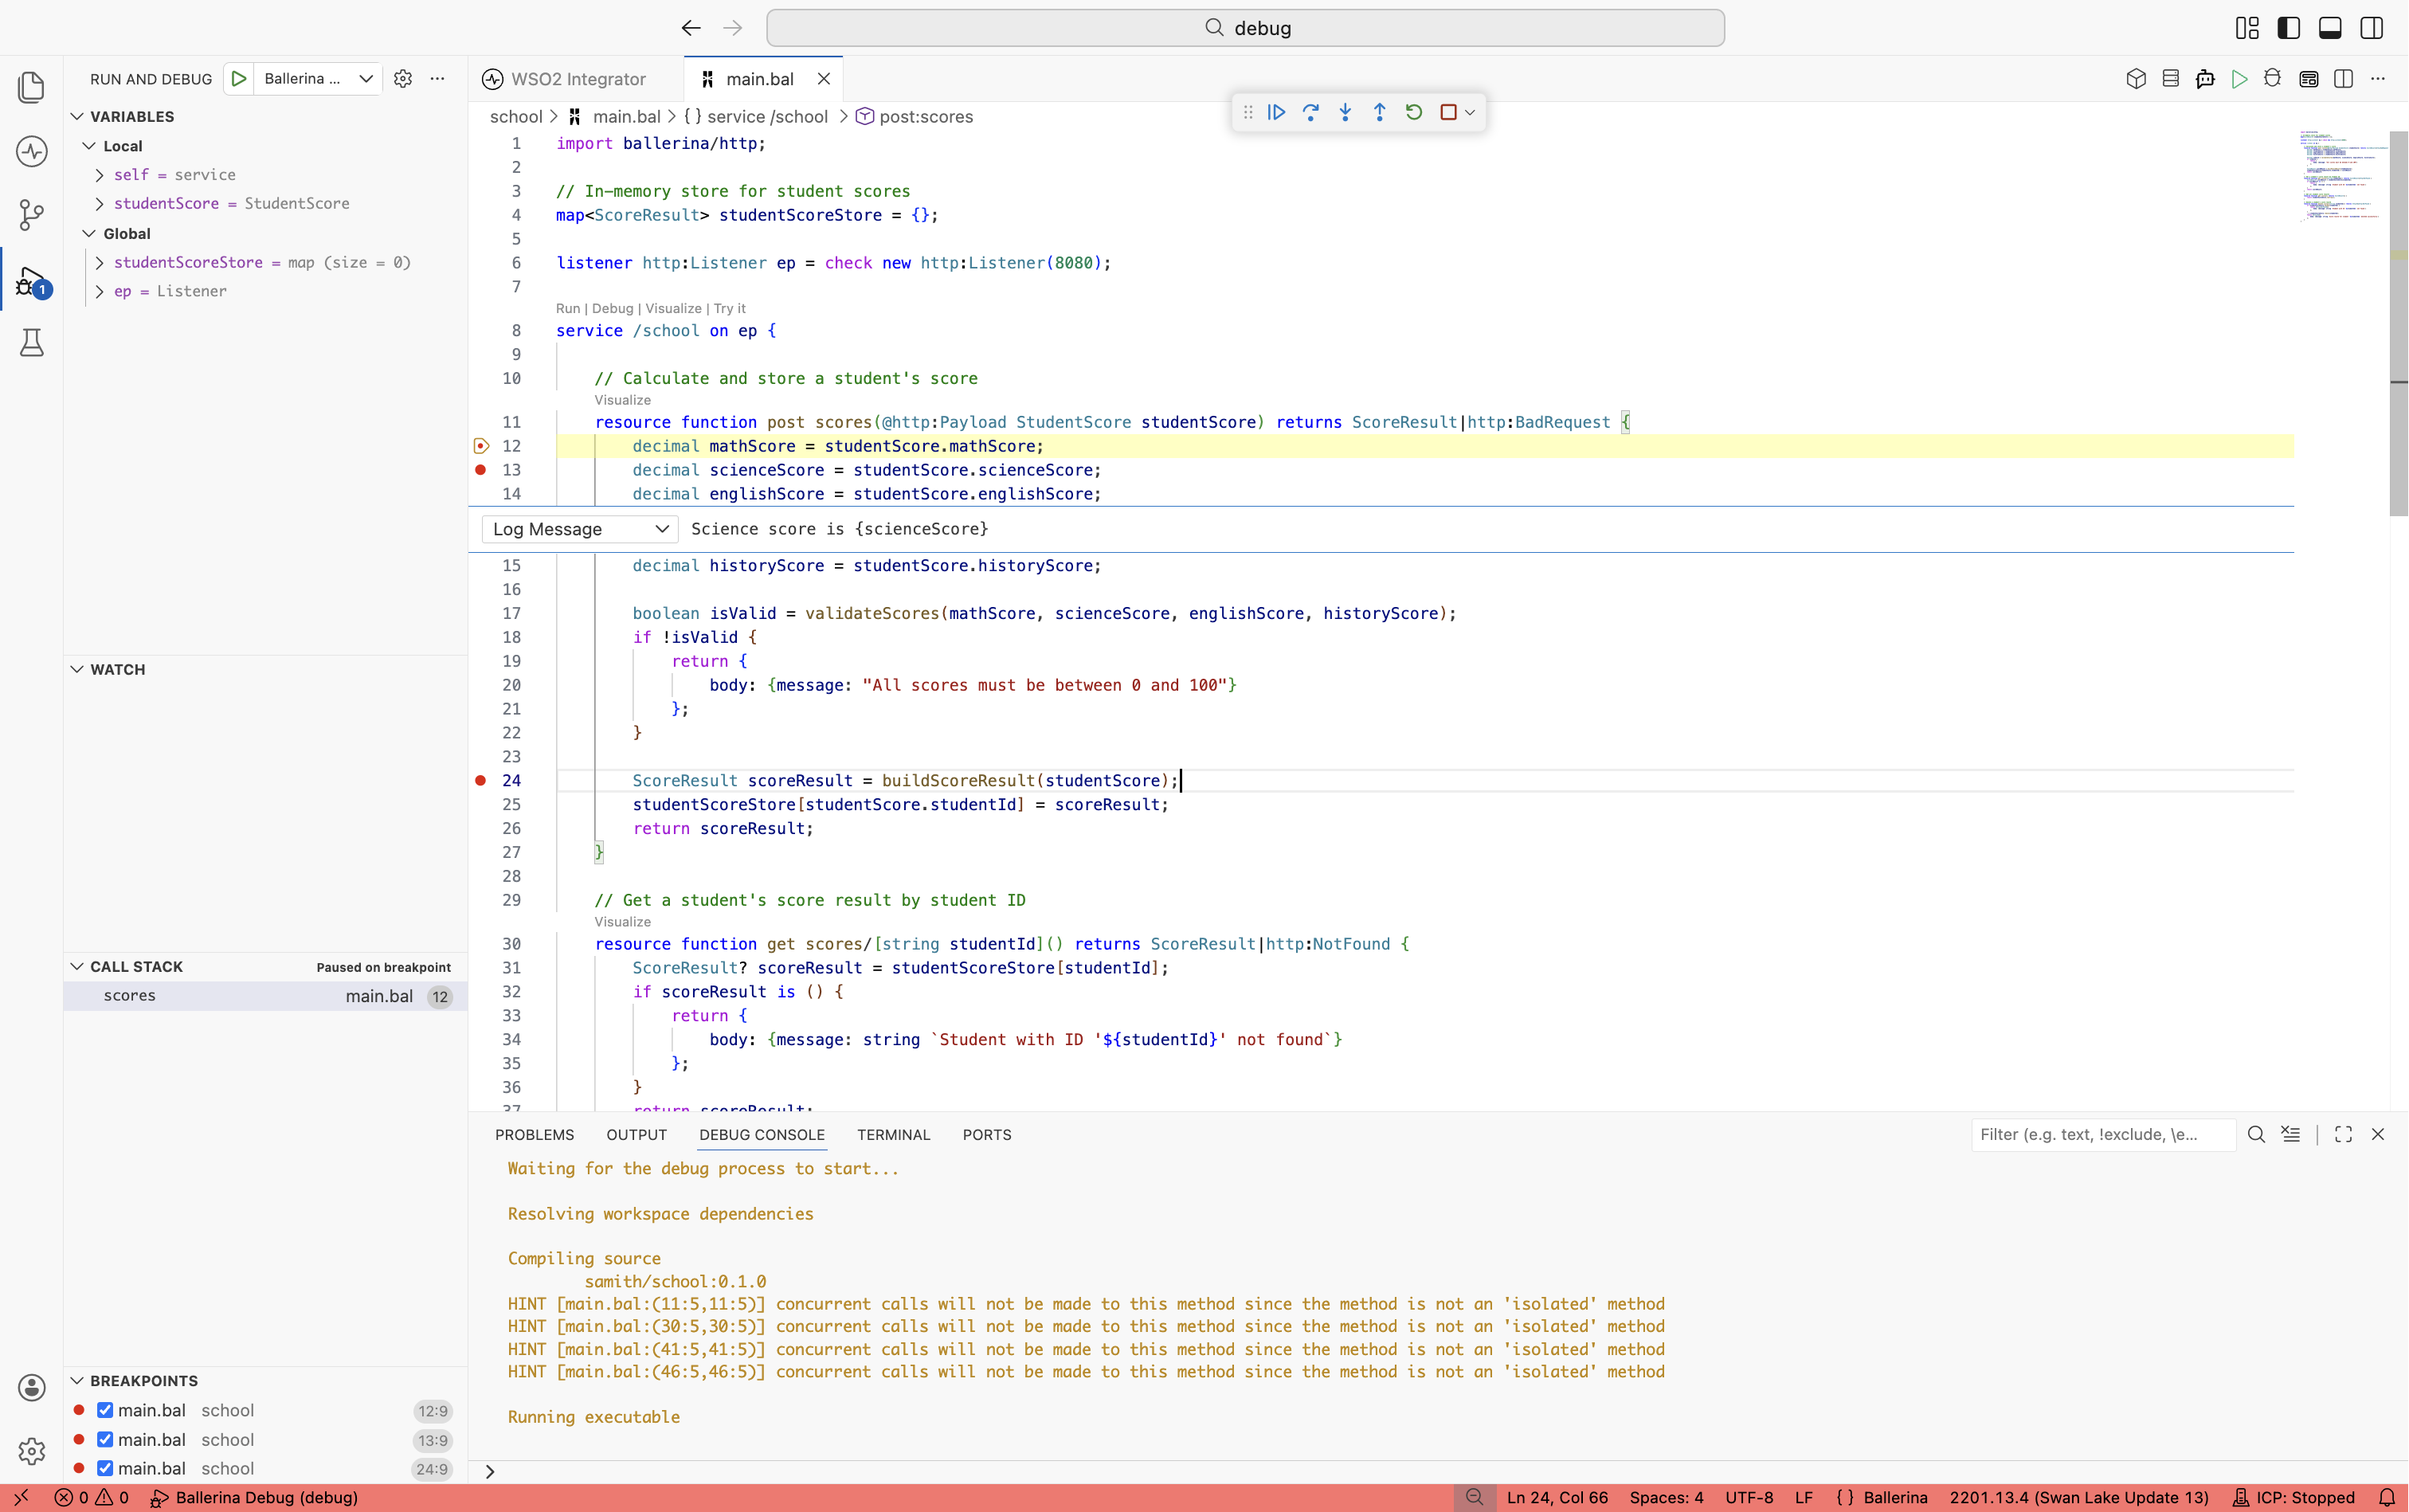Clear the debug console
The image size is (2409, 1512).
click(2290, 1134)
